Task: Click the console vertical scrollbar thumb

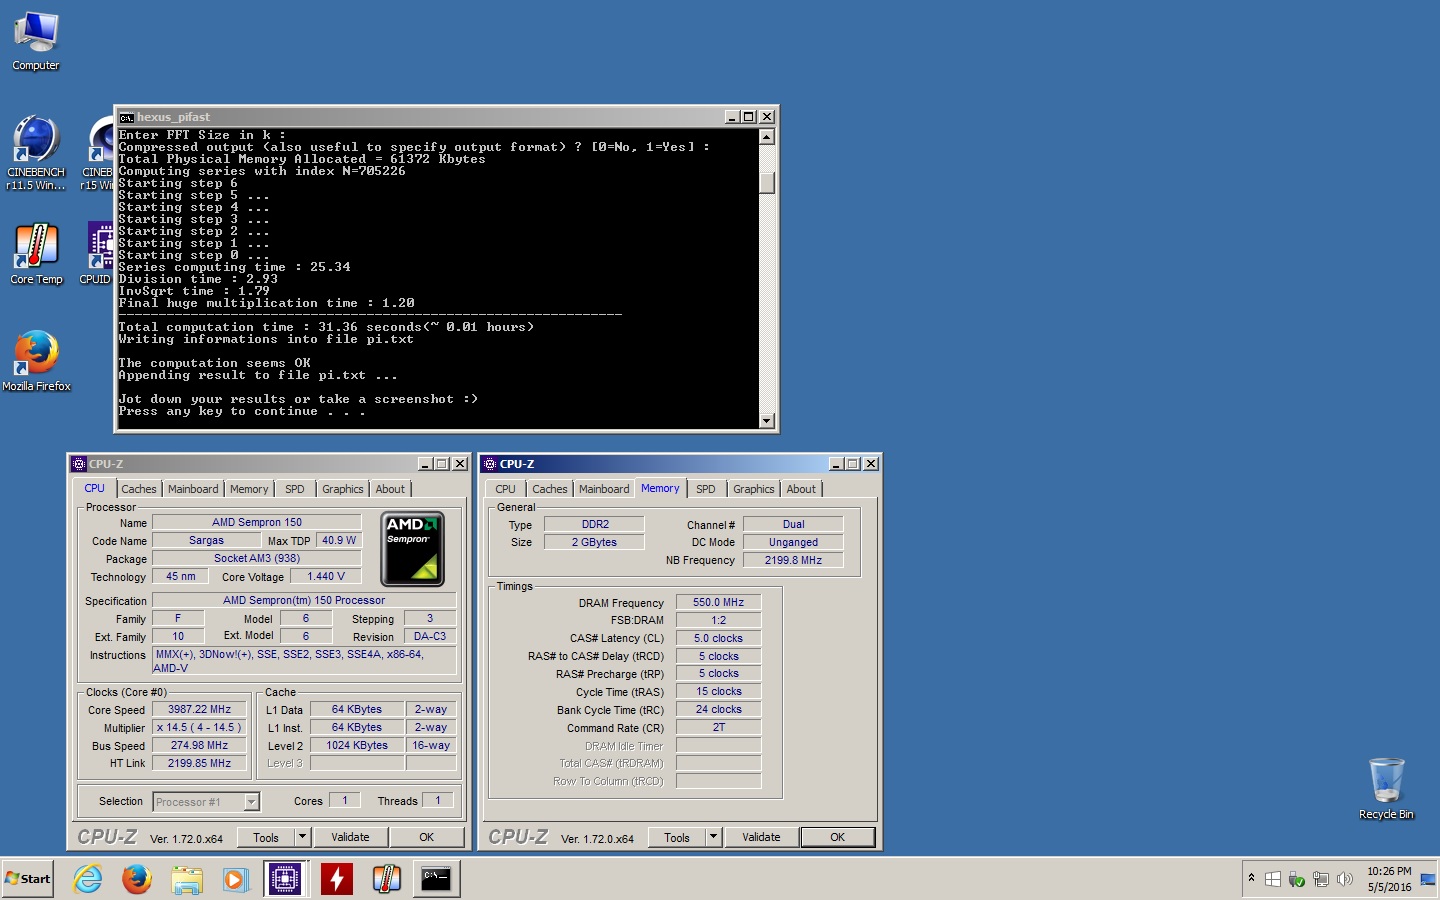Action: click(x=767, y=183)
